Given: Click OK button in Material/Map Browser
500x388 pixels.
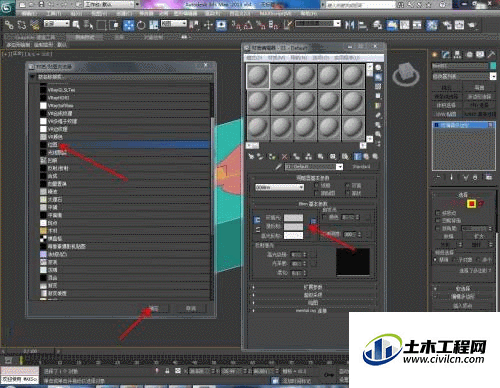Looking at the screenshot, I should [154, 309].
